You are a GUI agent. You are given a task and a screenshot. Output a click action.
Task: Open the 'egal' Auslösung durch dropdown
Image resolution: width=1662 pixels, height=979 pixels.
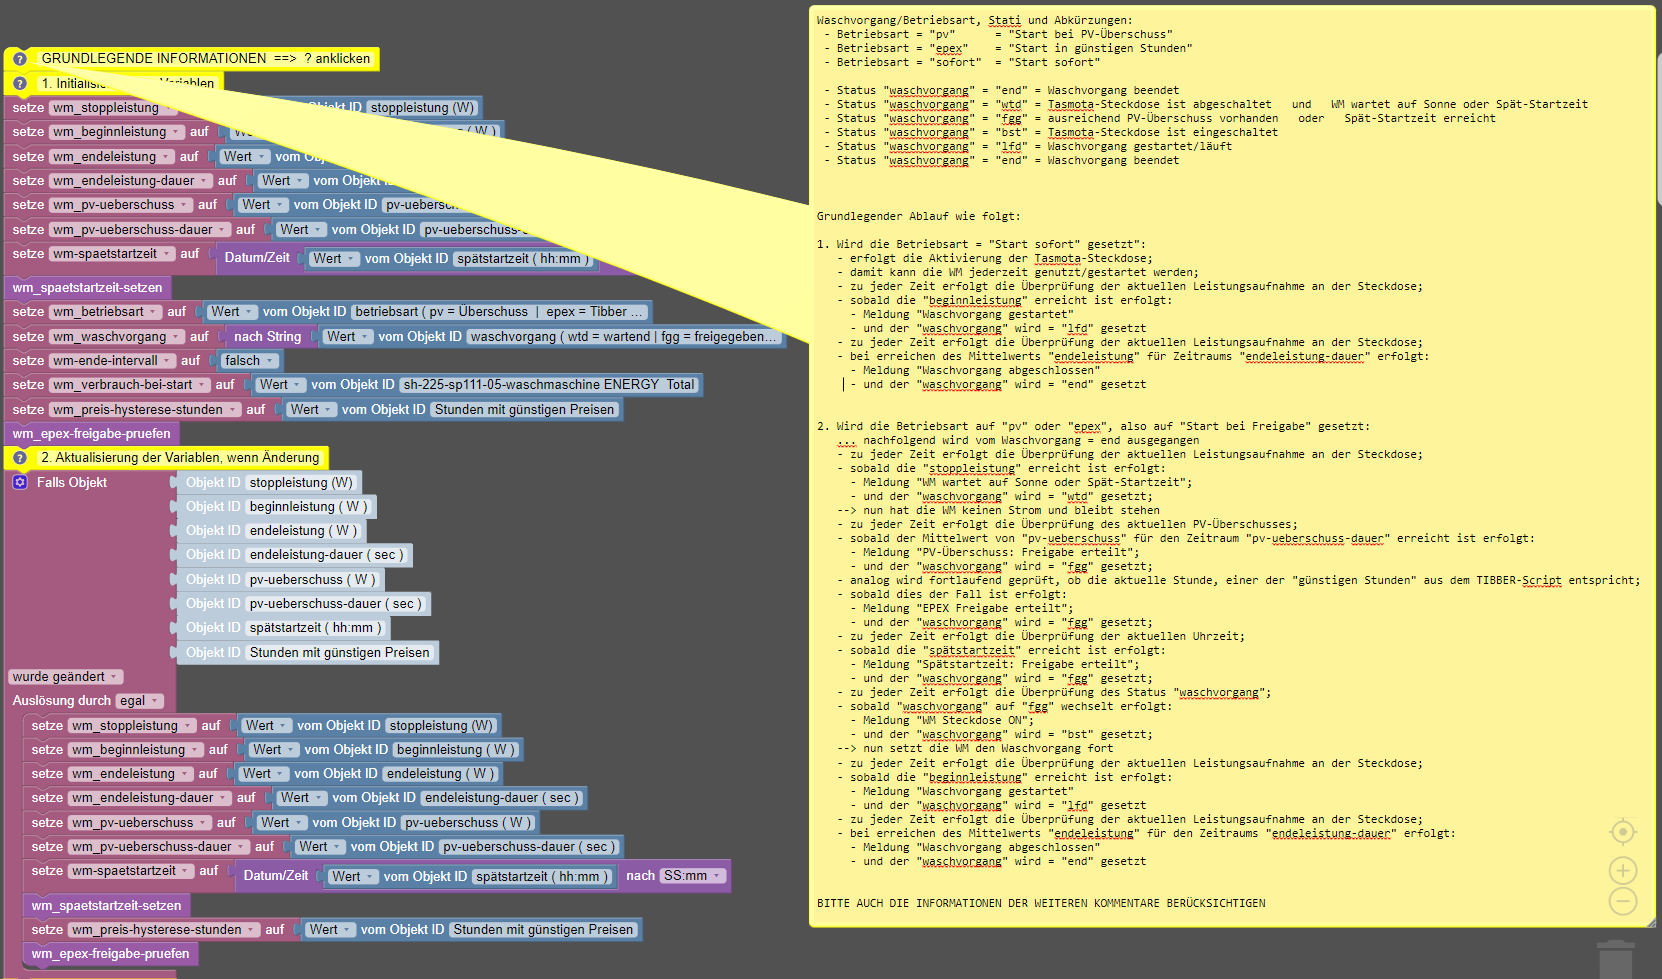pos(139,701)
